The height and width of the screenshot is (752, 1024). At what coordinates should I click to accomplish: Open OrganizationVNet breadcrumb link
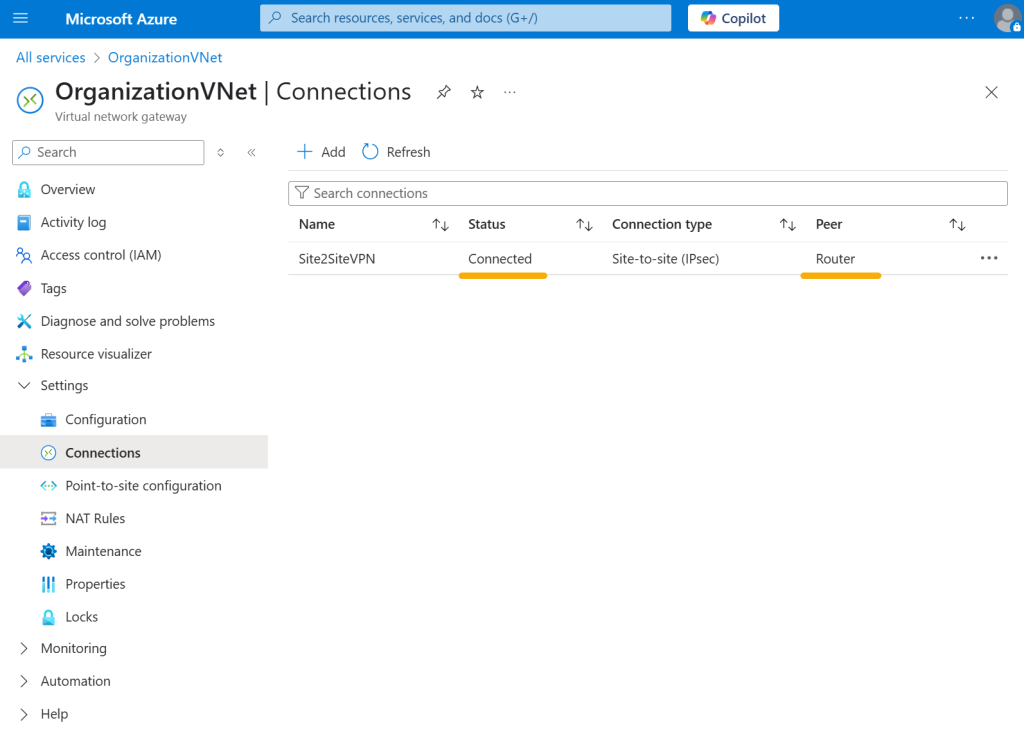coord(165,57)
